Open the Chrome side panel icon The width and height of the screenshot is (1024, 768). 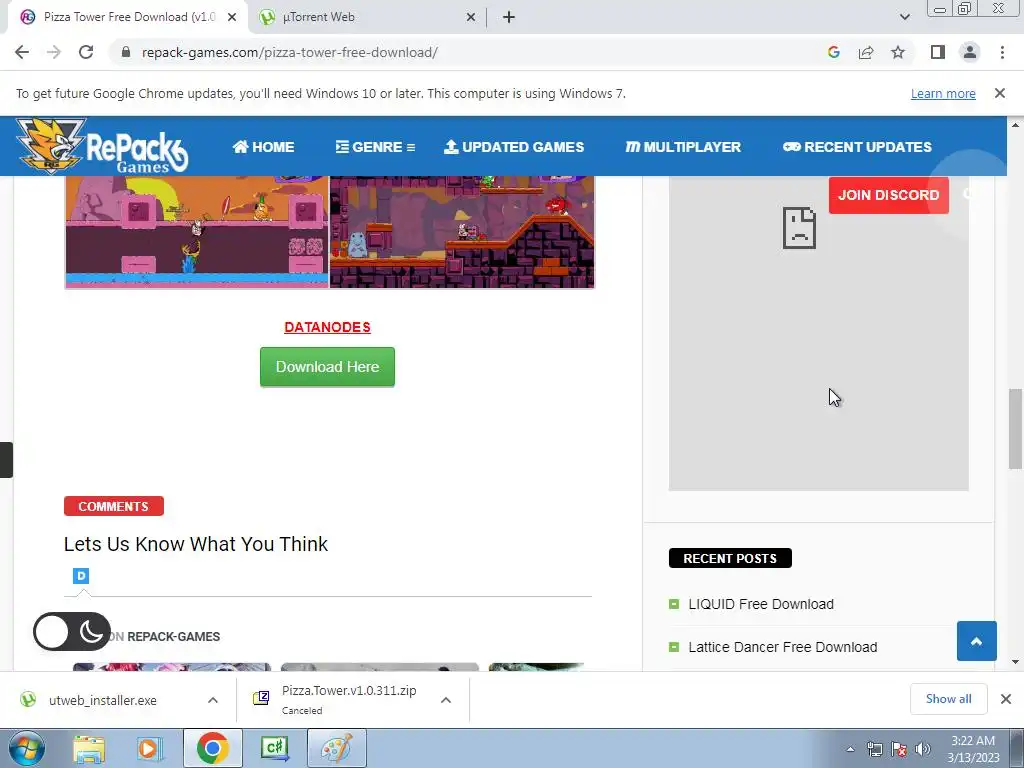pos(938,52)
